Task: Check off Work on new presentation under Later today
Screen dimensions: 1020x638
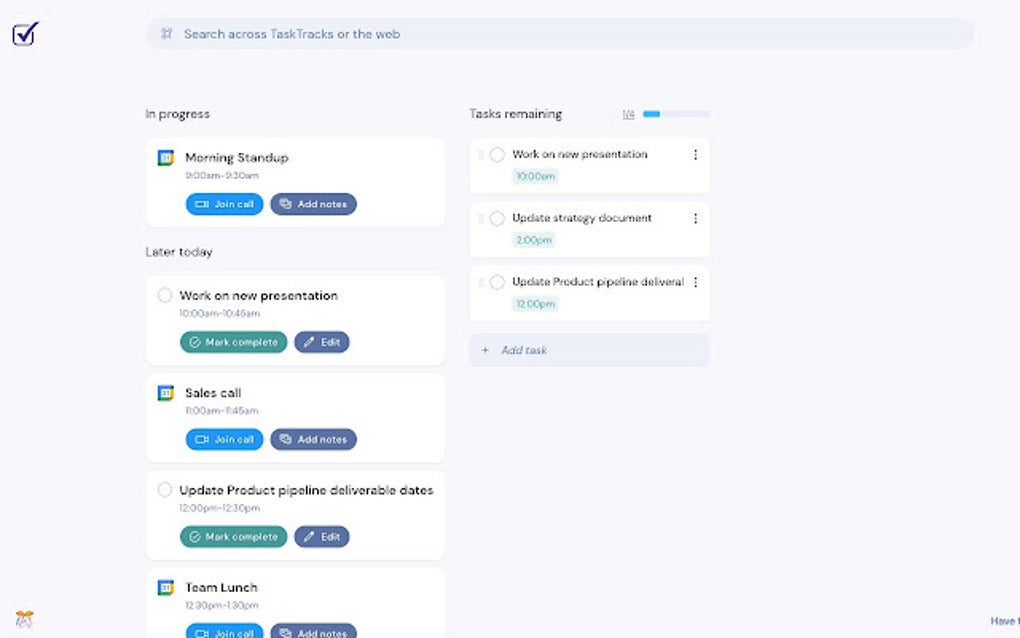Action: [x=165, y=295]
